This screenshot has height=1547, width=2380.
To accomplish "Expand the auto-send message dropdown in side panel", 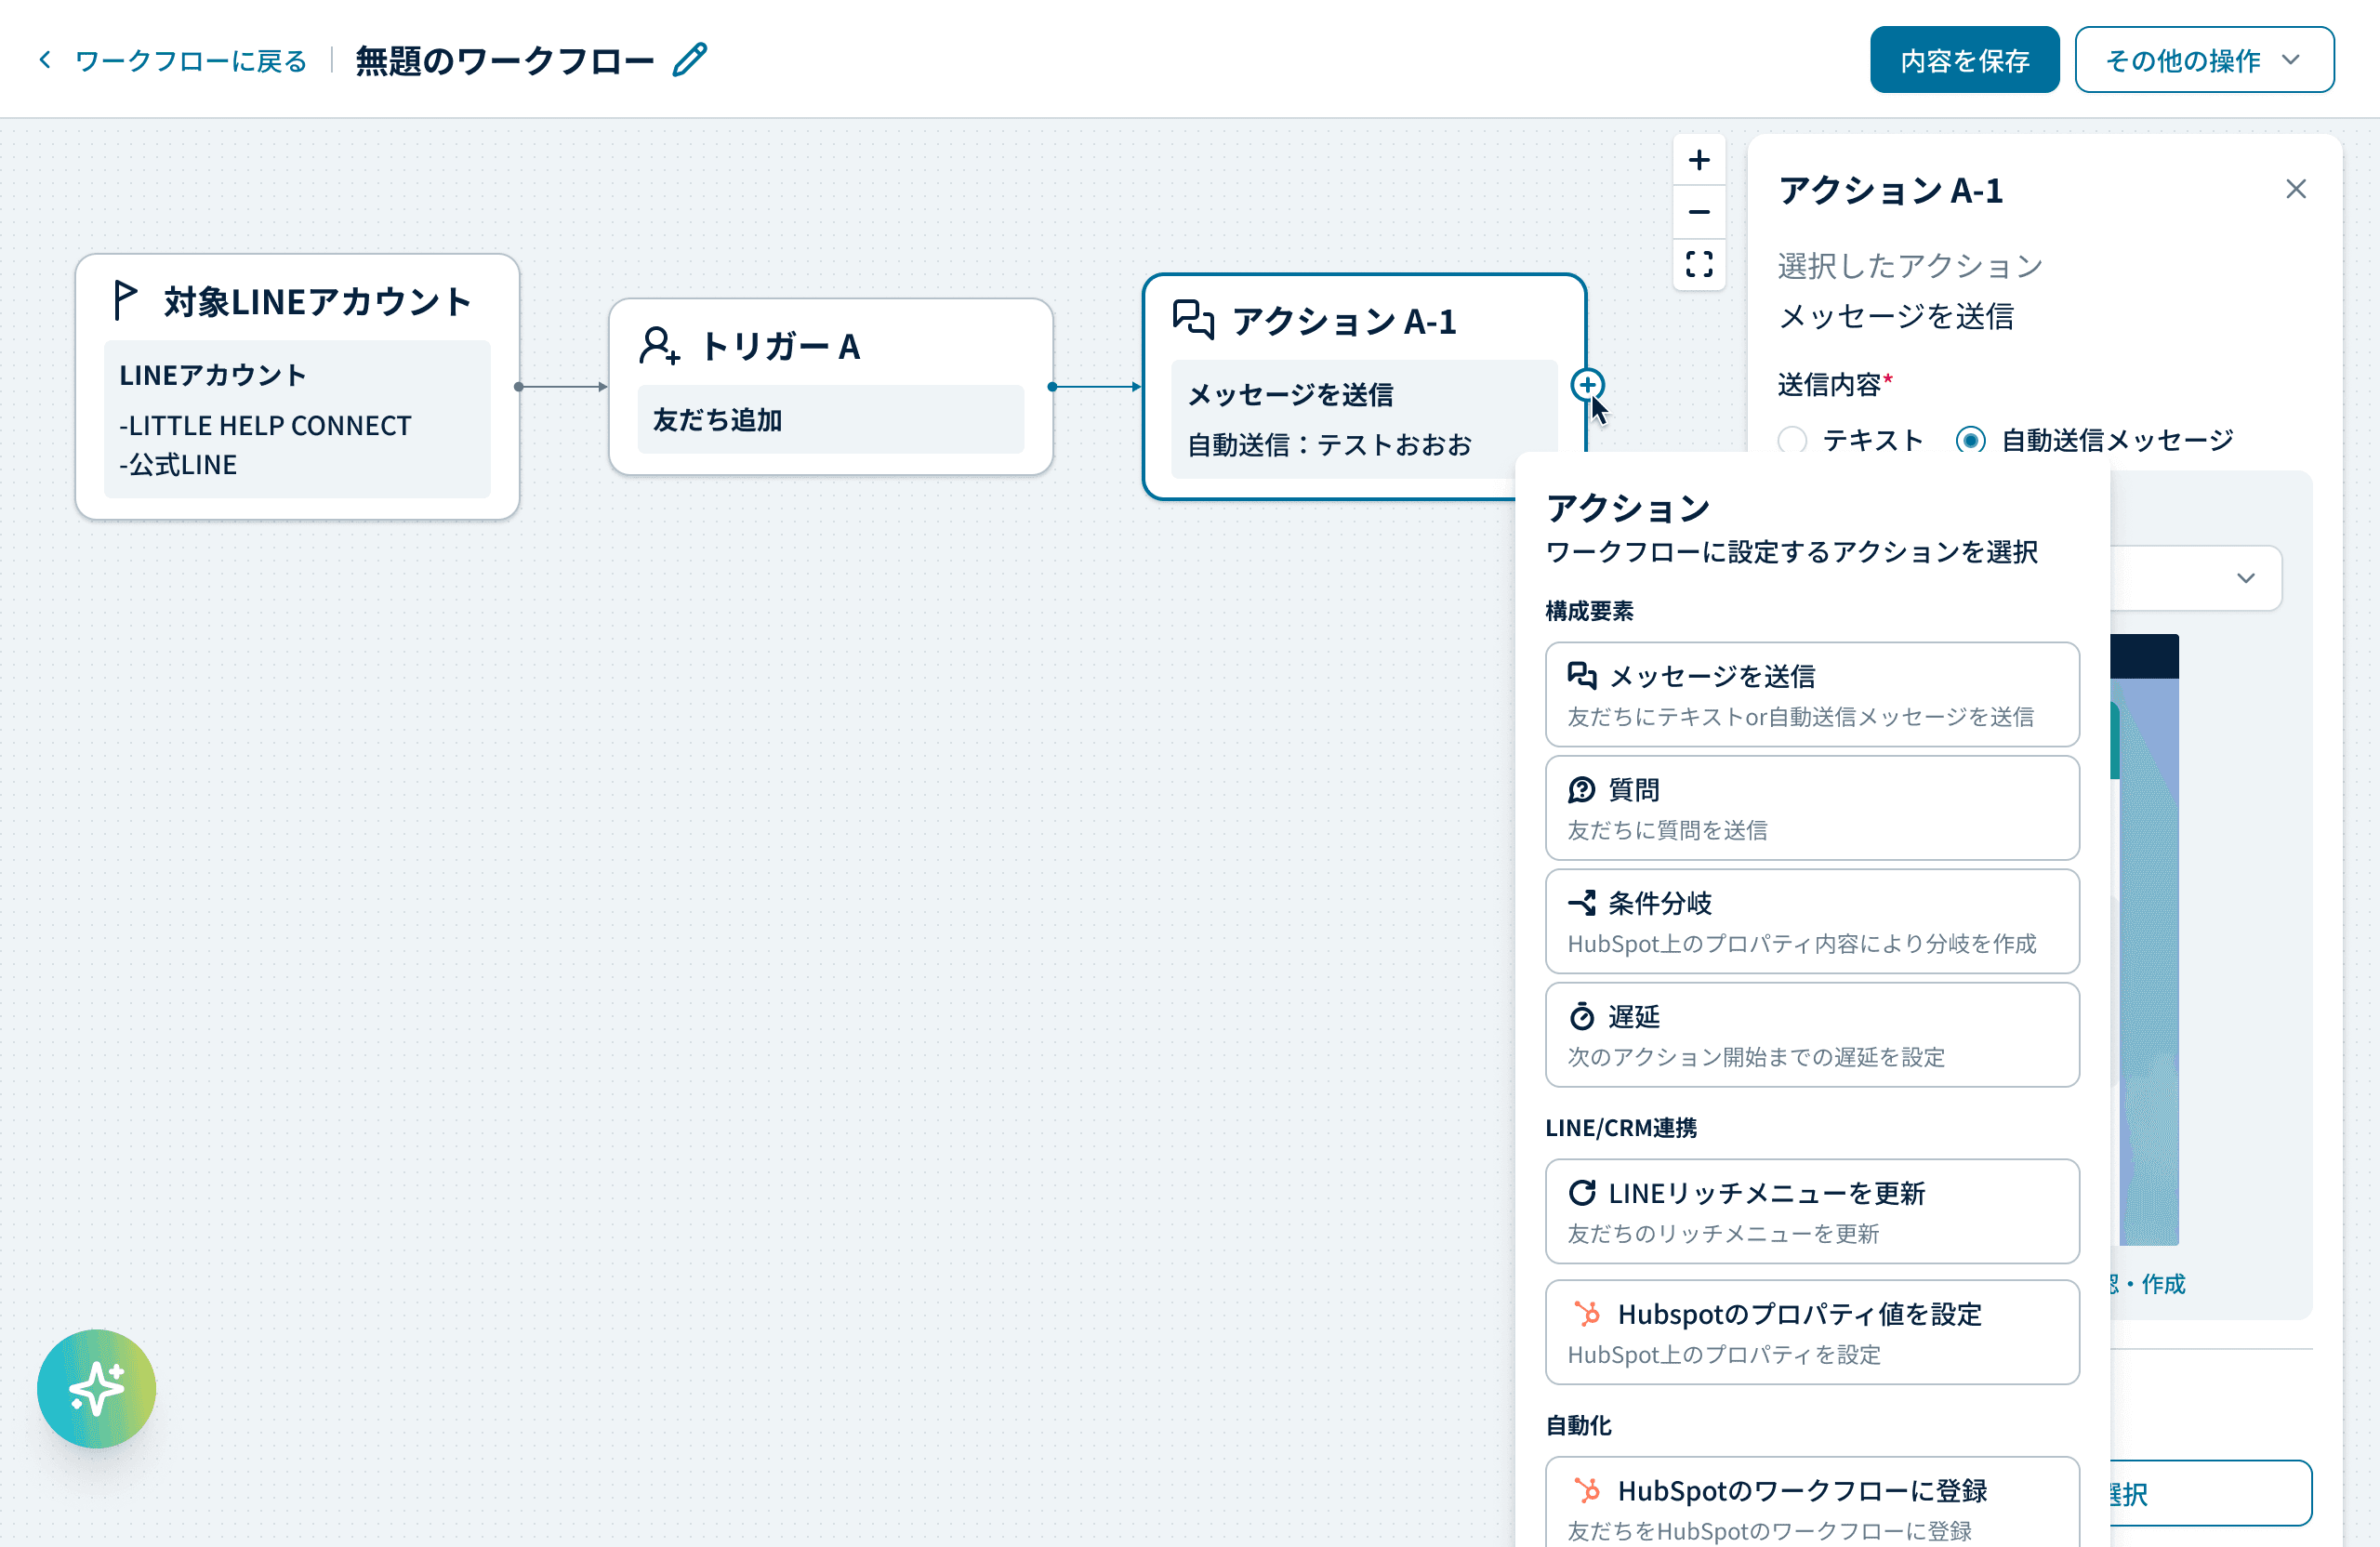I will tap(2245, 578).
